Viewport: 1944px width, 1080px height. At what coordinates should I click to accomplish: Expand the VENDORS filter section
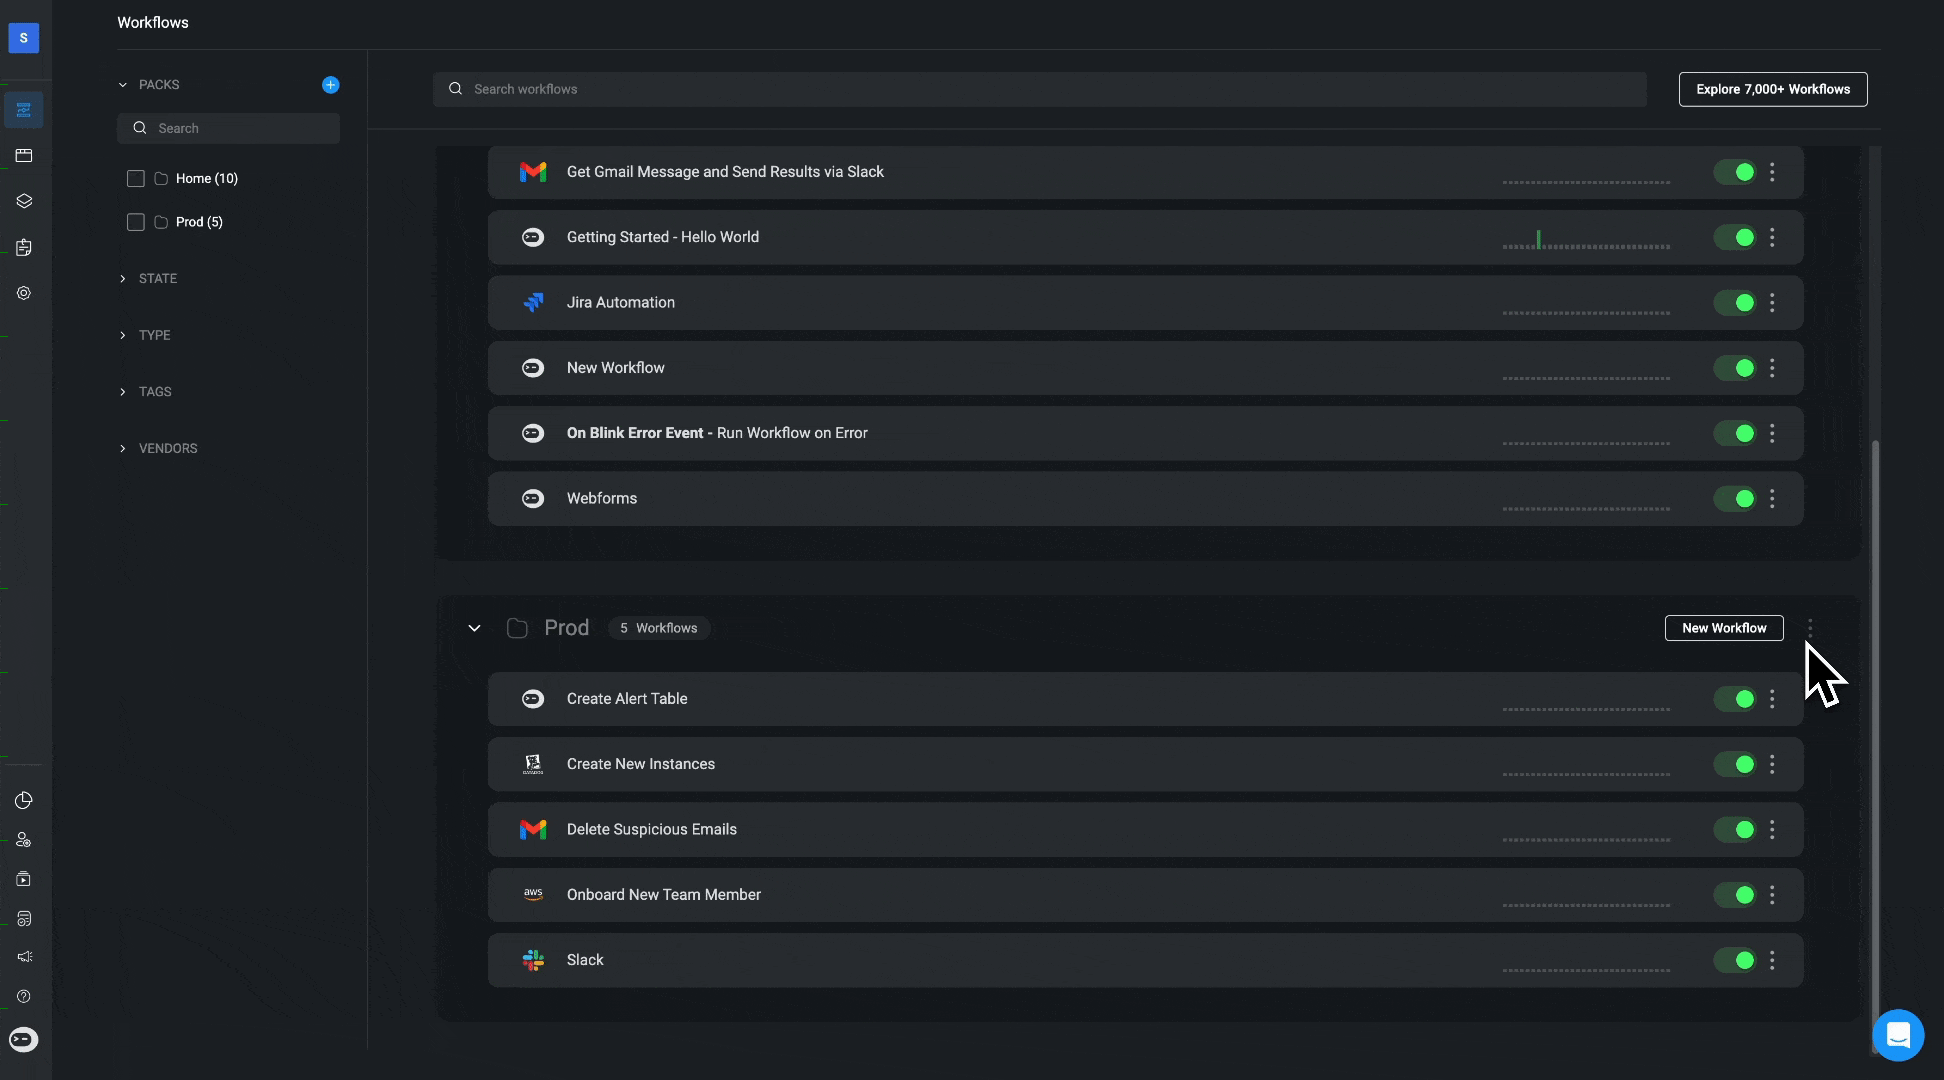tap(167, 448)
